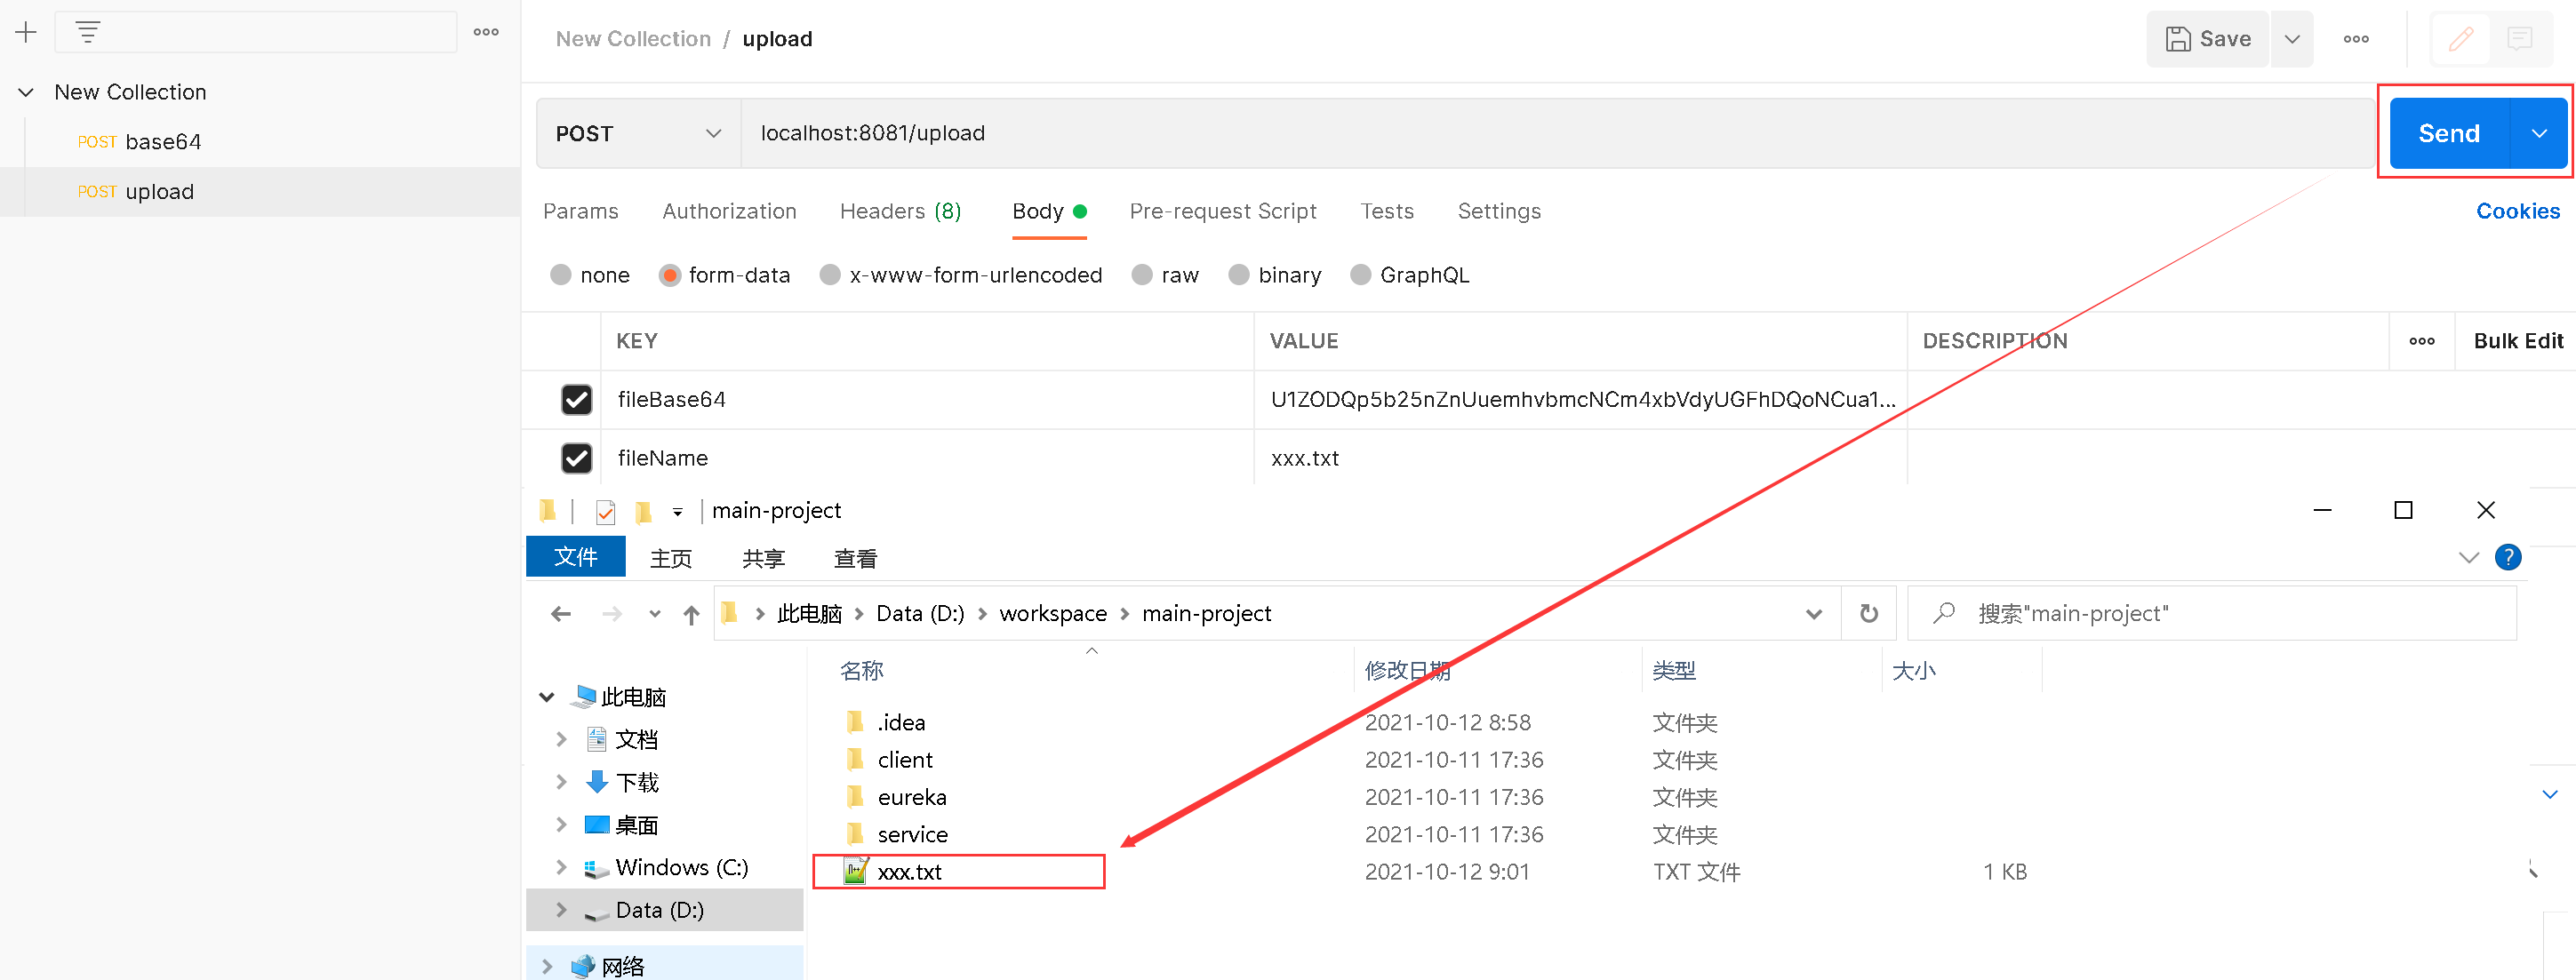
Task: Uncheck the fileBase64 parameter checkbox
Action: (577, 399)
